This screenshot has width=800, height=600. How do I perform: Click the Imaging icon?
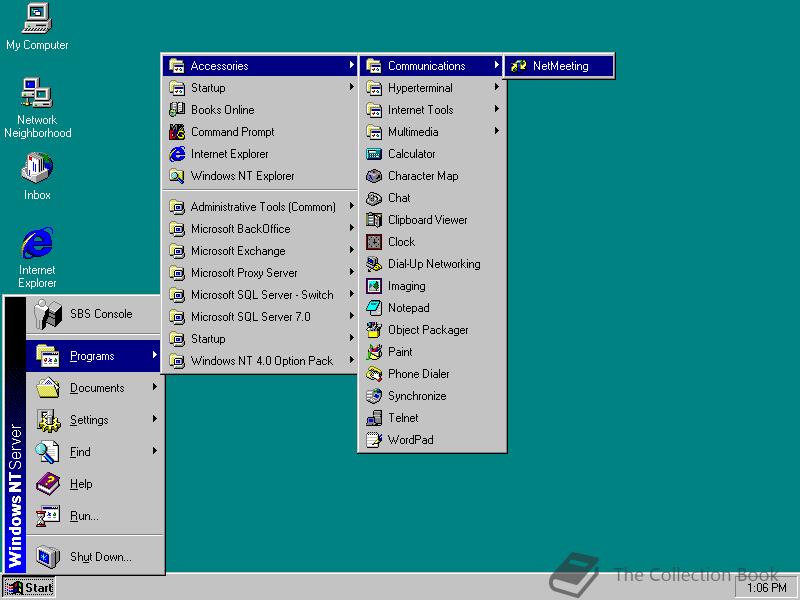click(374, 286)
